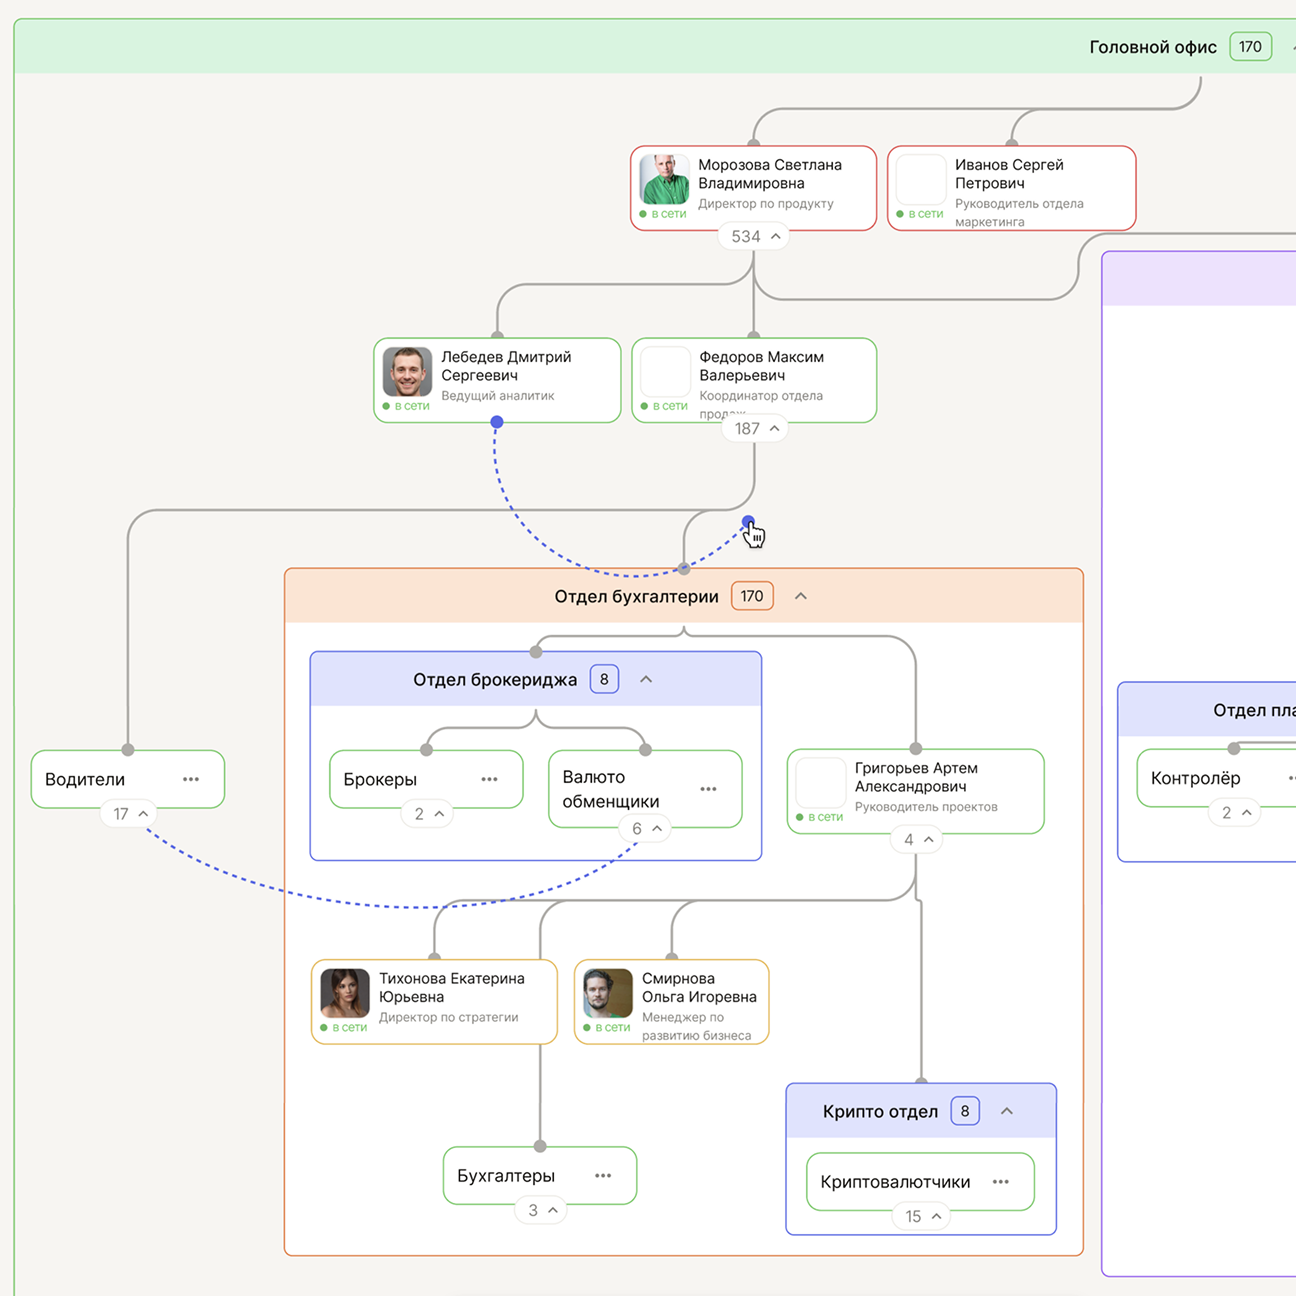Toggle online indicator on Федоров Максим card

(x=646, y=406)
